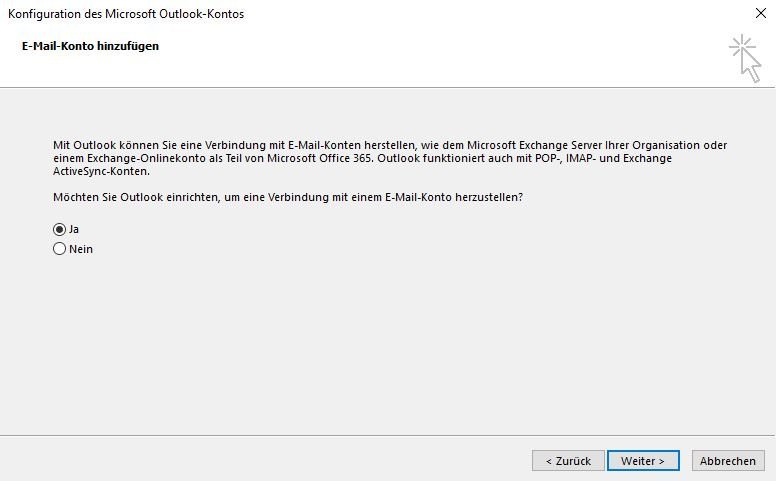The height and width of the screenshot is (481, 776).
Task: Click the dialog title Konfiguration des Microsoft Outlook-Kontos
Action: point(126,14)
